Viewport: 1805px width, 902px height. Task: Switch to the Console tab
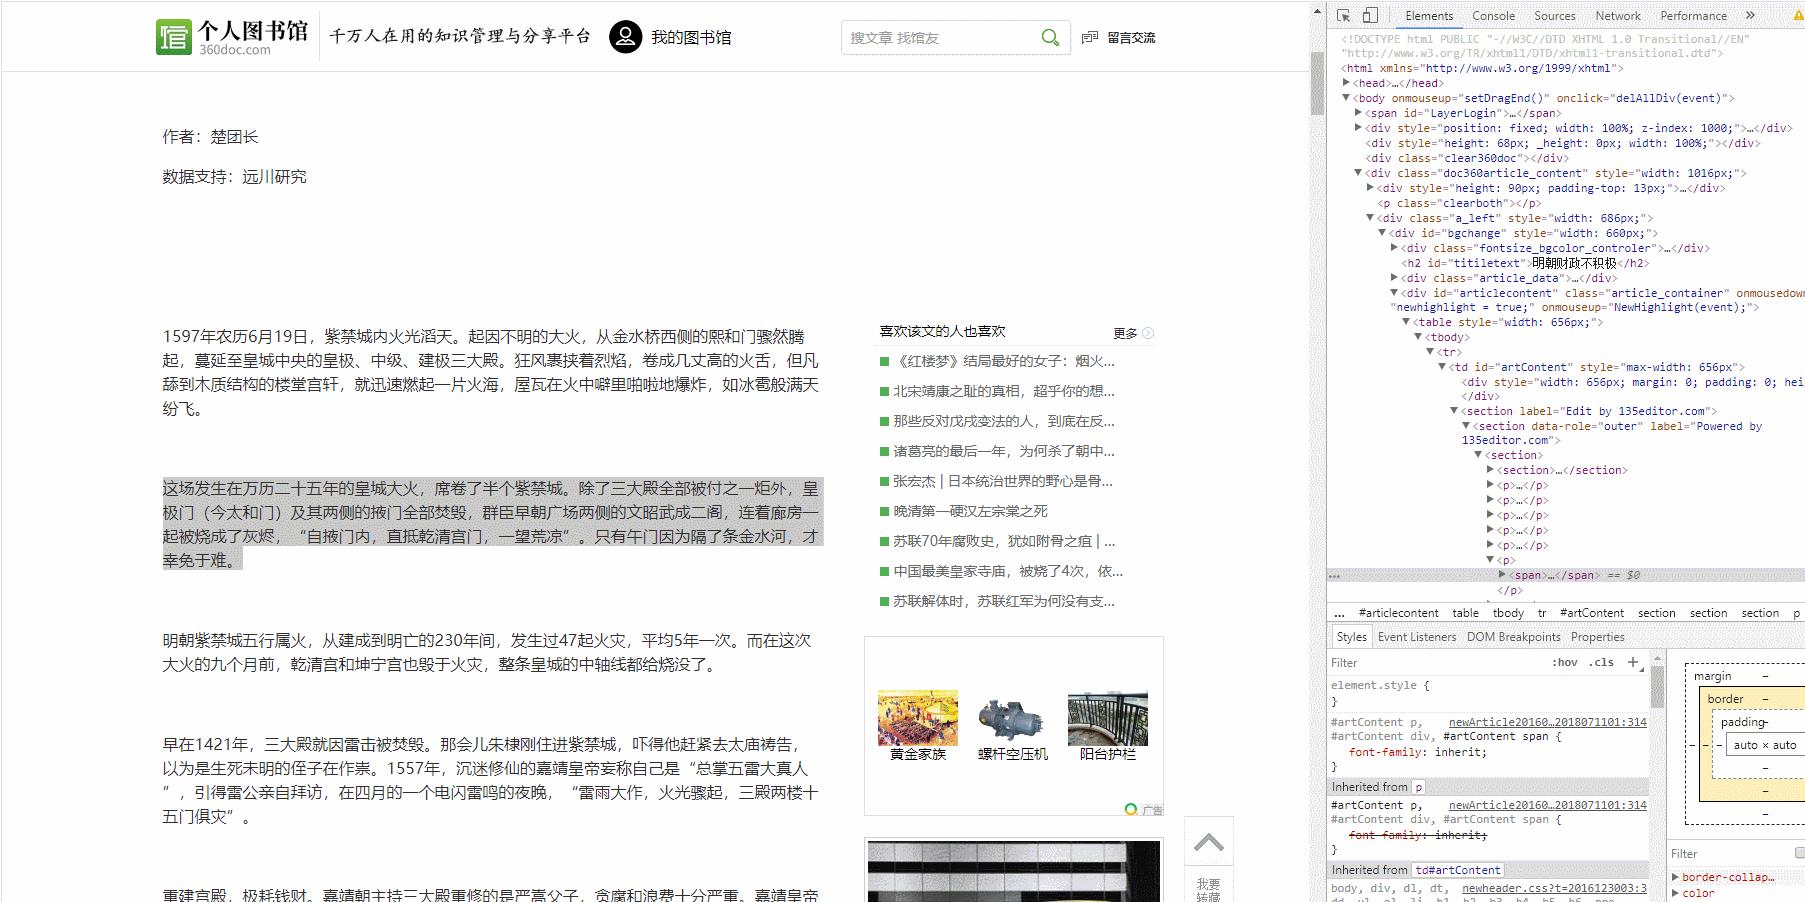point(1492,15)
